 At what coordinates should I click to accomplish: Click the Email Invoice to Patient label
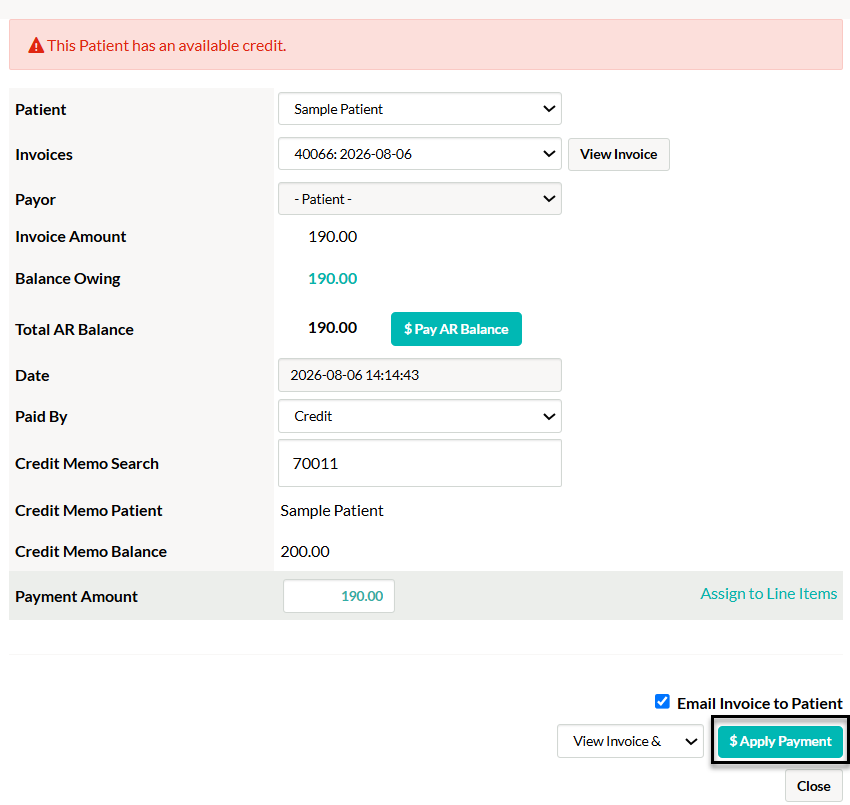coord(759,704)
